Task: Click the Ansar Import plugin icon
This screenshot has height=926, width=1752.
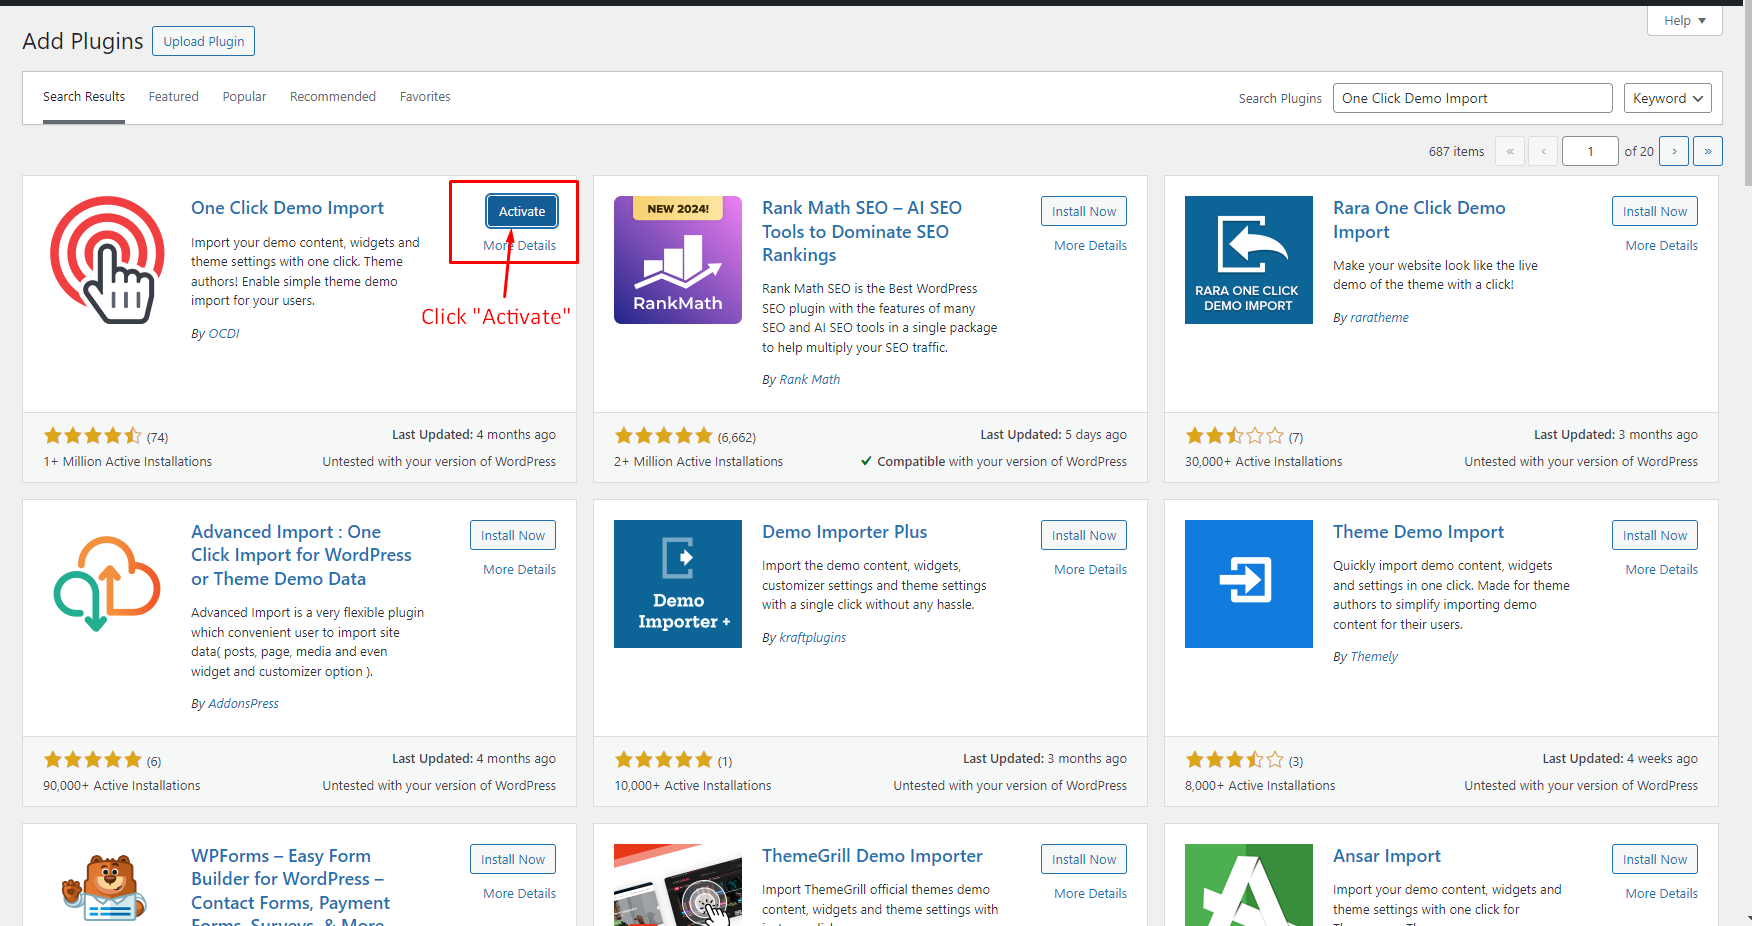Action: pyautogui.click(x=1248, y=886)
